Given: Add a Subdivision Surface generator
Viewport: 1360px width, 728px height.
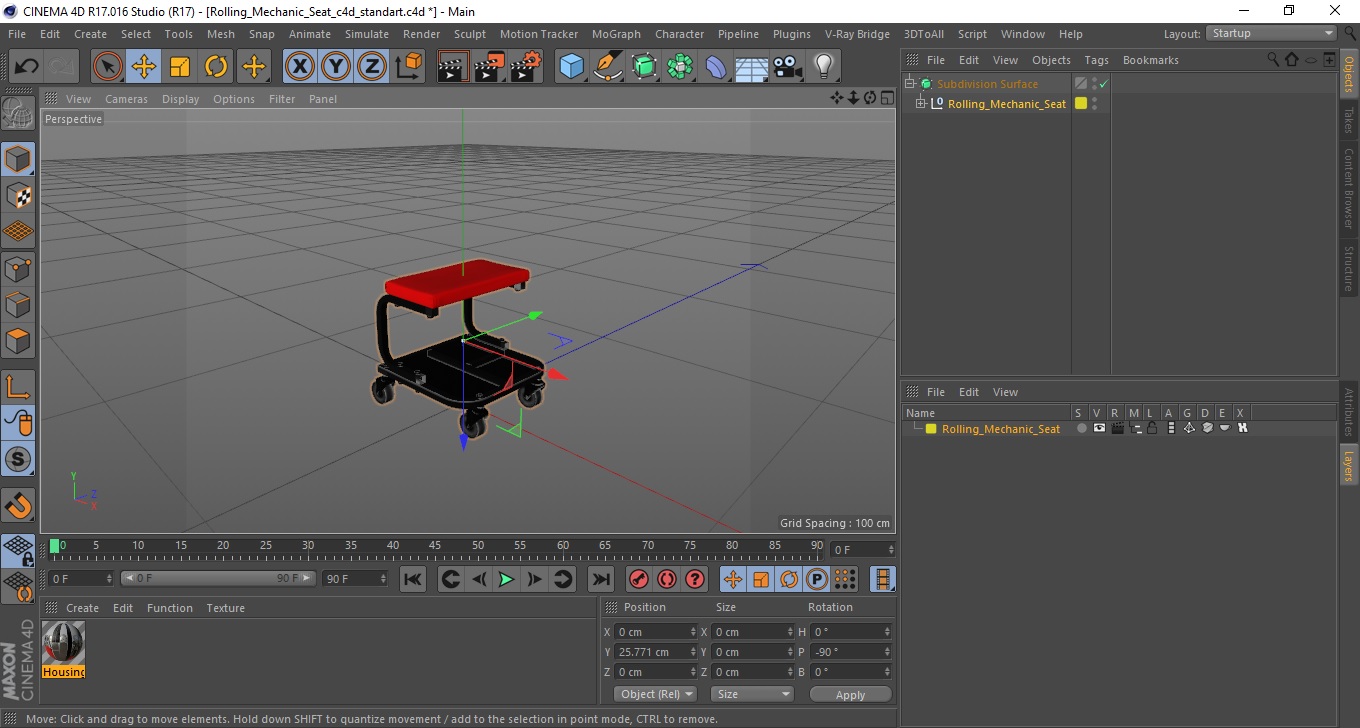Looking at the screenshot, I should click(x=644, y=67).
